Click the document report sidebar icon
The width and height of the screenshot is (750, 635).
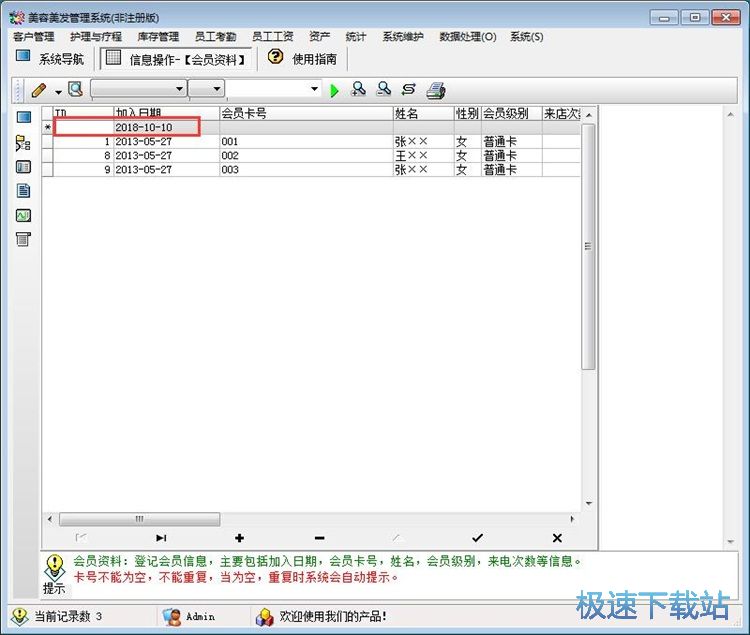(23, 191)
